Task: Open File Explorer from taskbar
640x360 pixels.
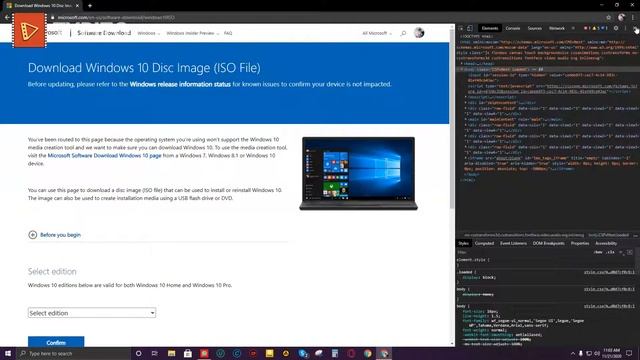Action: [171, 353]
